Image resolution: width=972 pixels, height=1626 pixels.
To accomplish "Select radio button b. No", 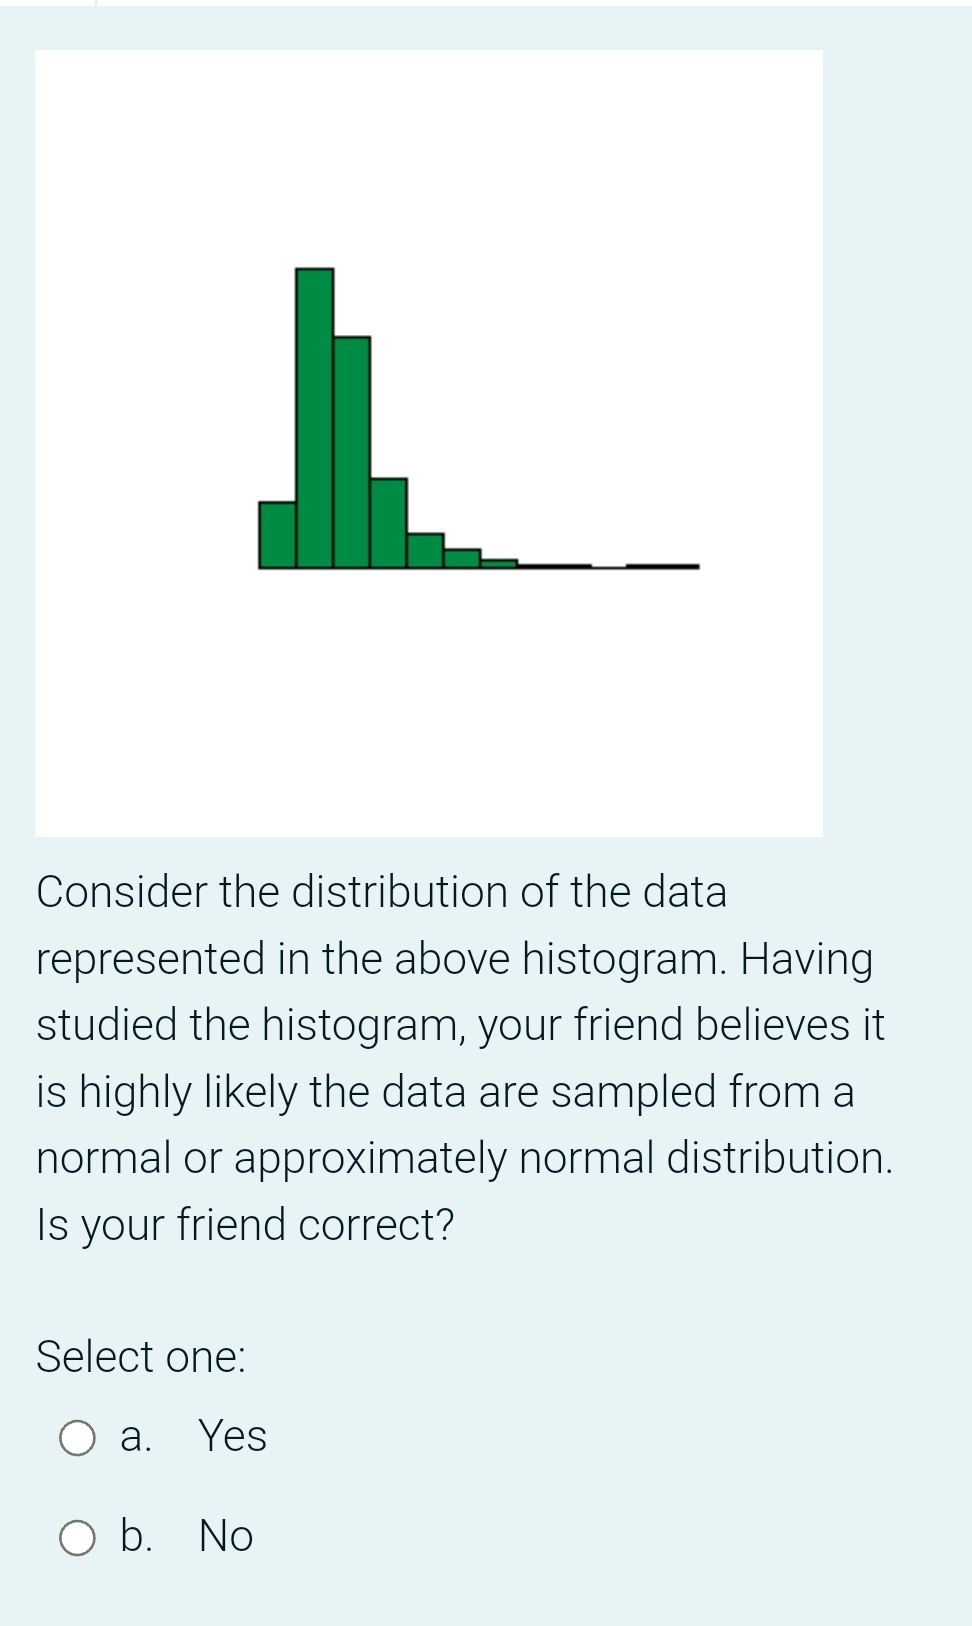I will coord(77,1538).
